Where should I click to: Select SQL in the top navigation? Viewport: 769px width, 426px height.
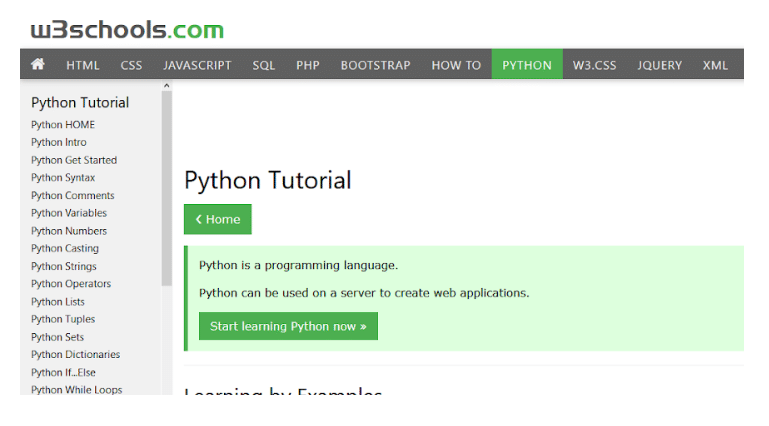tap(264, 65)
